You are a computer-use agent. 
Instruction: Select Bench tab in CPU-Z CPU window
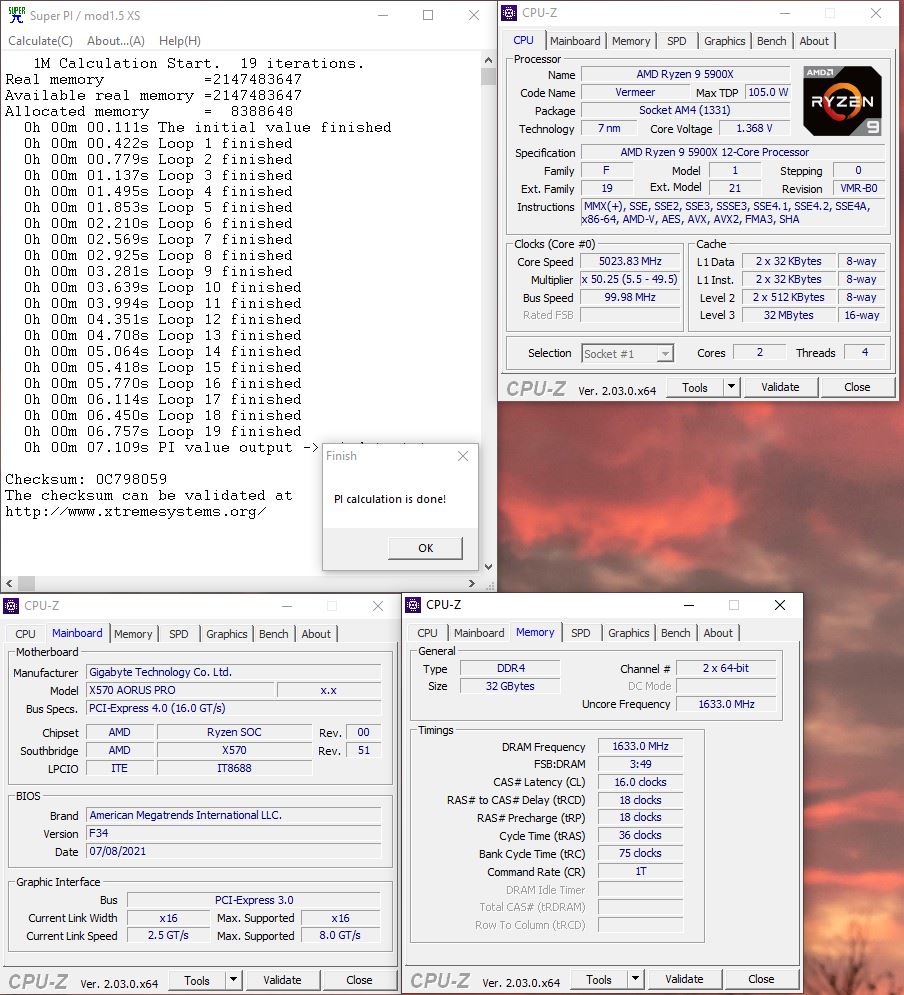[x=771, y=41]
